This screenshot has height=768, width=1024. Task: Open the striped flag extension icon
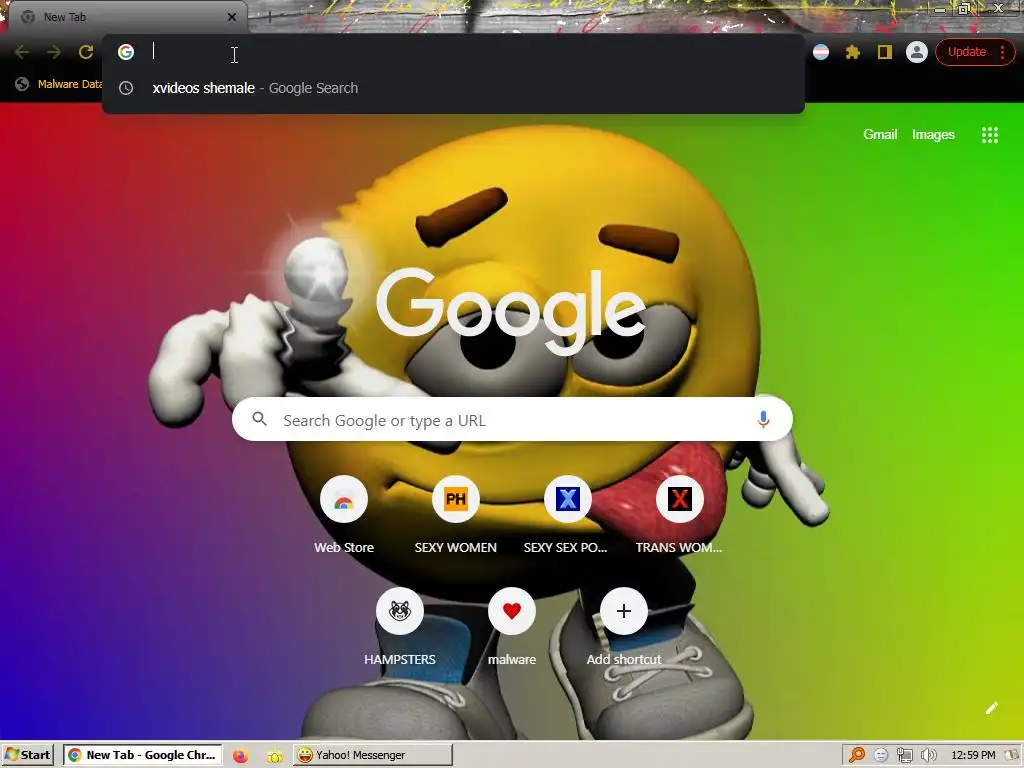point(821,52)
